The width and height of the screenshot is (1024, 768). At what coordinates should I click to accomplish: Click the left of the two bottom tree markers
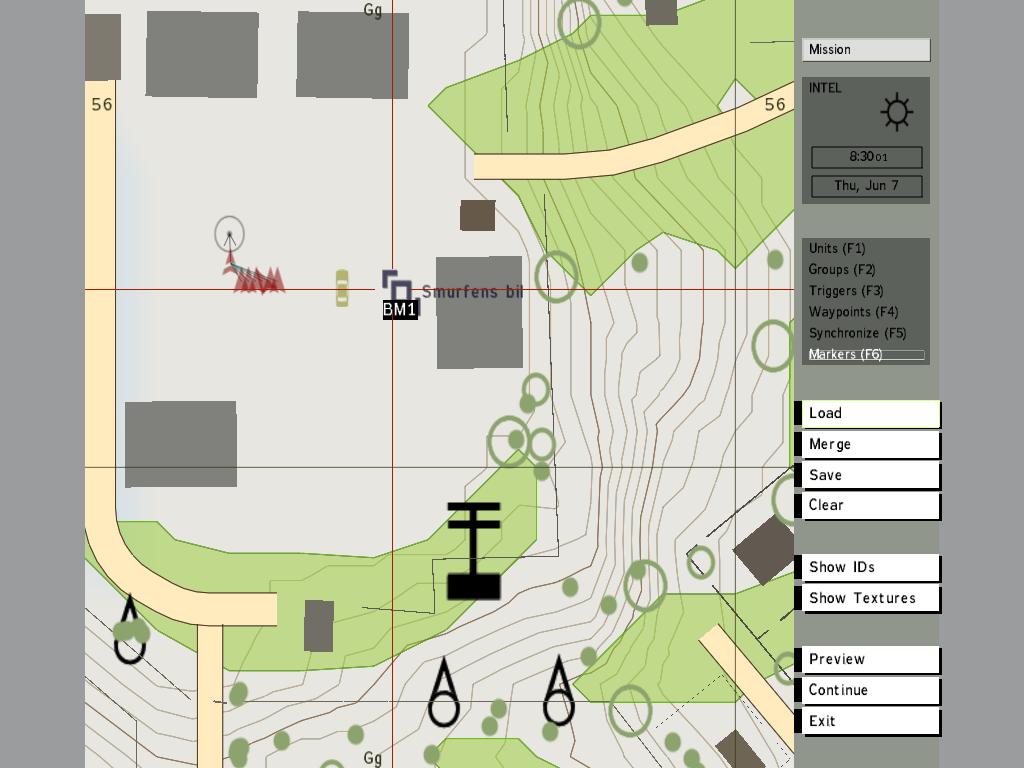(x=444, y=692)
